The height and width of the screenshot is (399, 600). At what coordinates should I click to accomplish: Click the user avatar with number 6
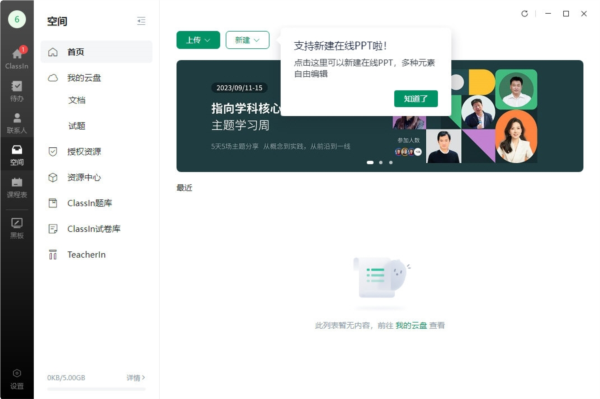coord(17,19)
